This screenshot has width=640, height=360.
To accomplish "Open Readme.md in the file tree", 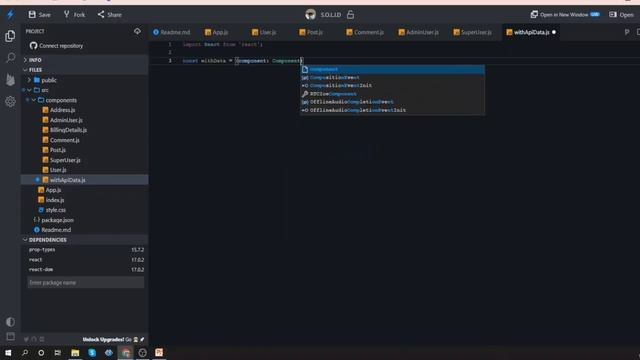I will click(x=56, y=230).
